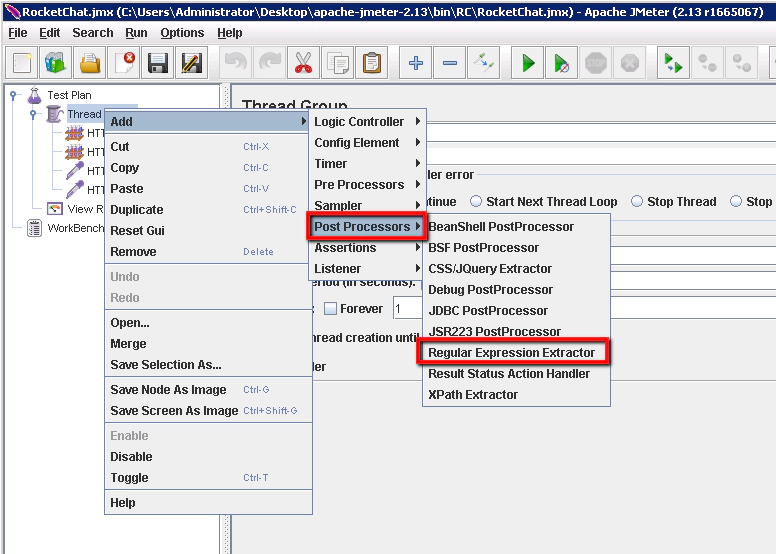Select Test Plan tree node

pos(69,95)
